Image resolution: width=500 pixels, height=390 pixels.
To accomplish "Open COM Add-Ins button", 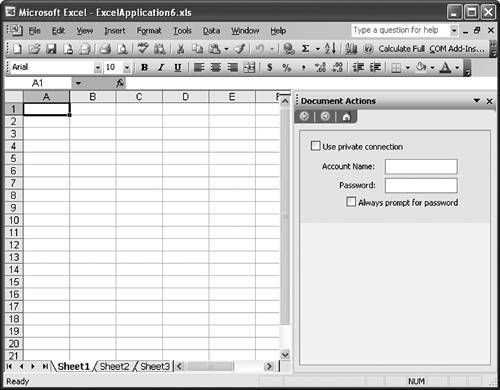I will [x=457, y=49].
